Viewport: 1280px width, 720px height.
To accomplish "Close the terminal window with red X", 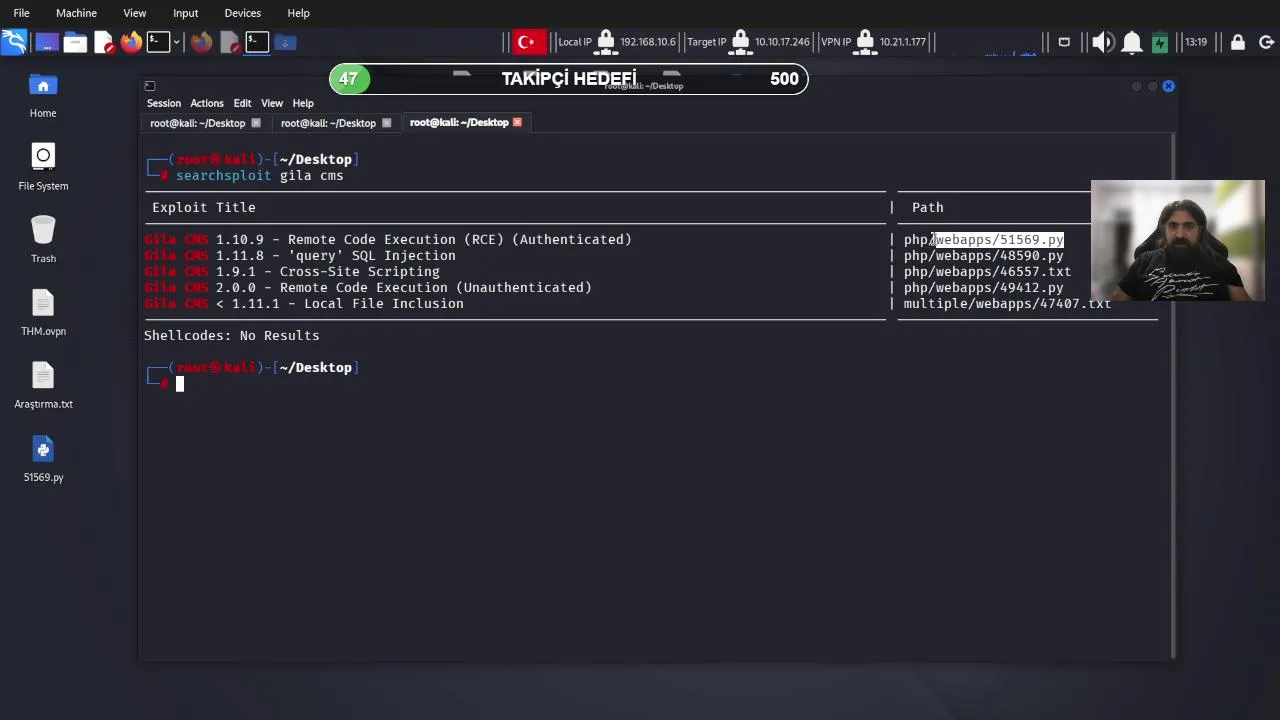I will click(x=1168, y=86).
